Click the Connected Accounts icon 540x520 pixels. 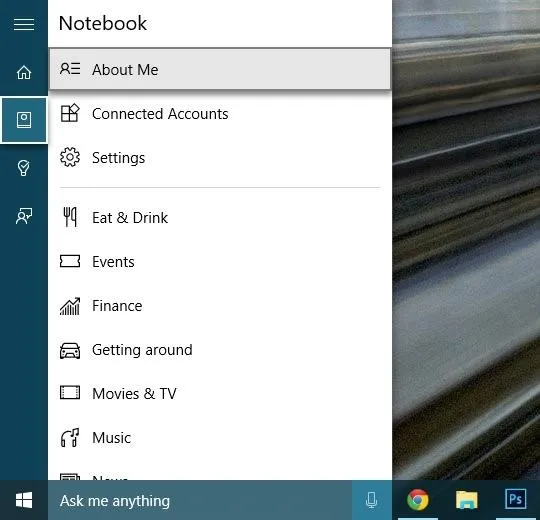70,113
